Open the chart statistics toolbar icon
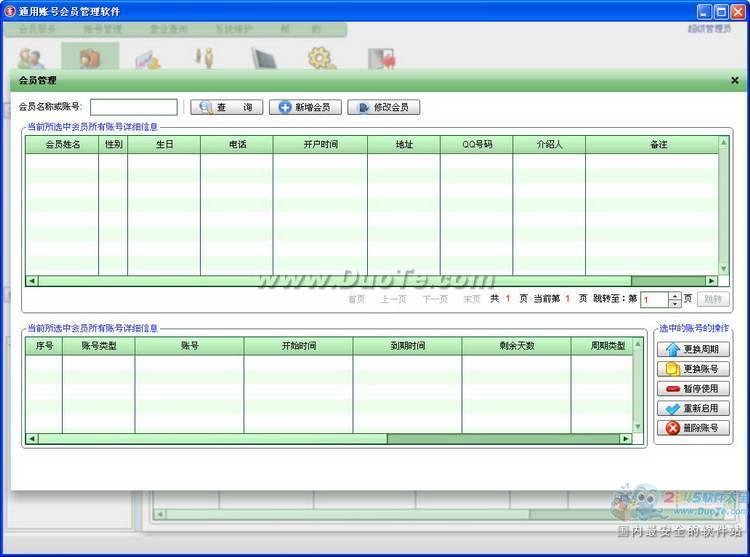Screen dimensions: 750x557 pyautogui.click(x=148, y=59)
